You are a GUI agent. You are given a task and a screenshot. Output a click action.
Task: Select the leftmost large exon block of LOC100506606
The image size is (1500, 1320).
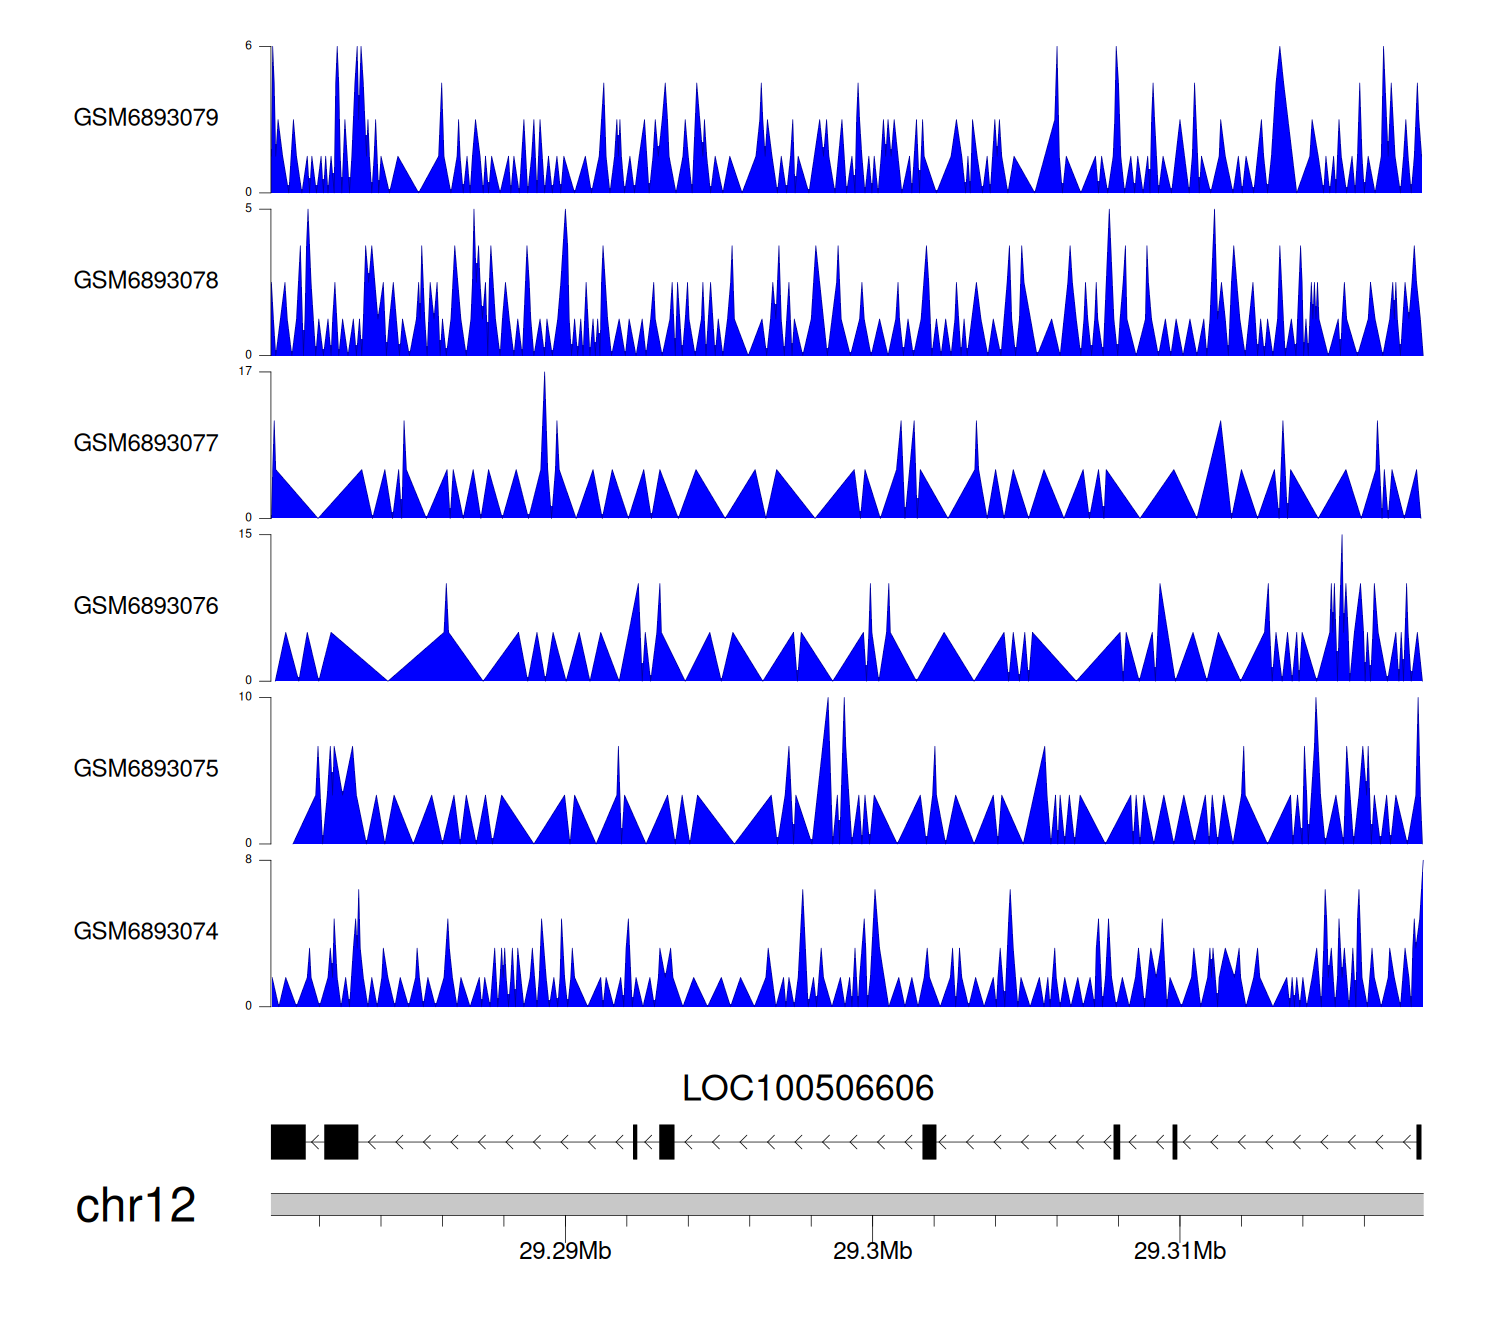[288, 1142]
